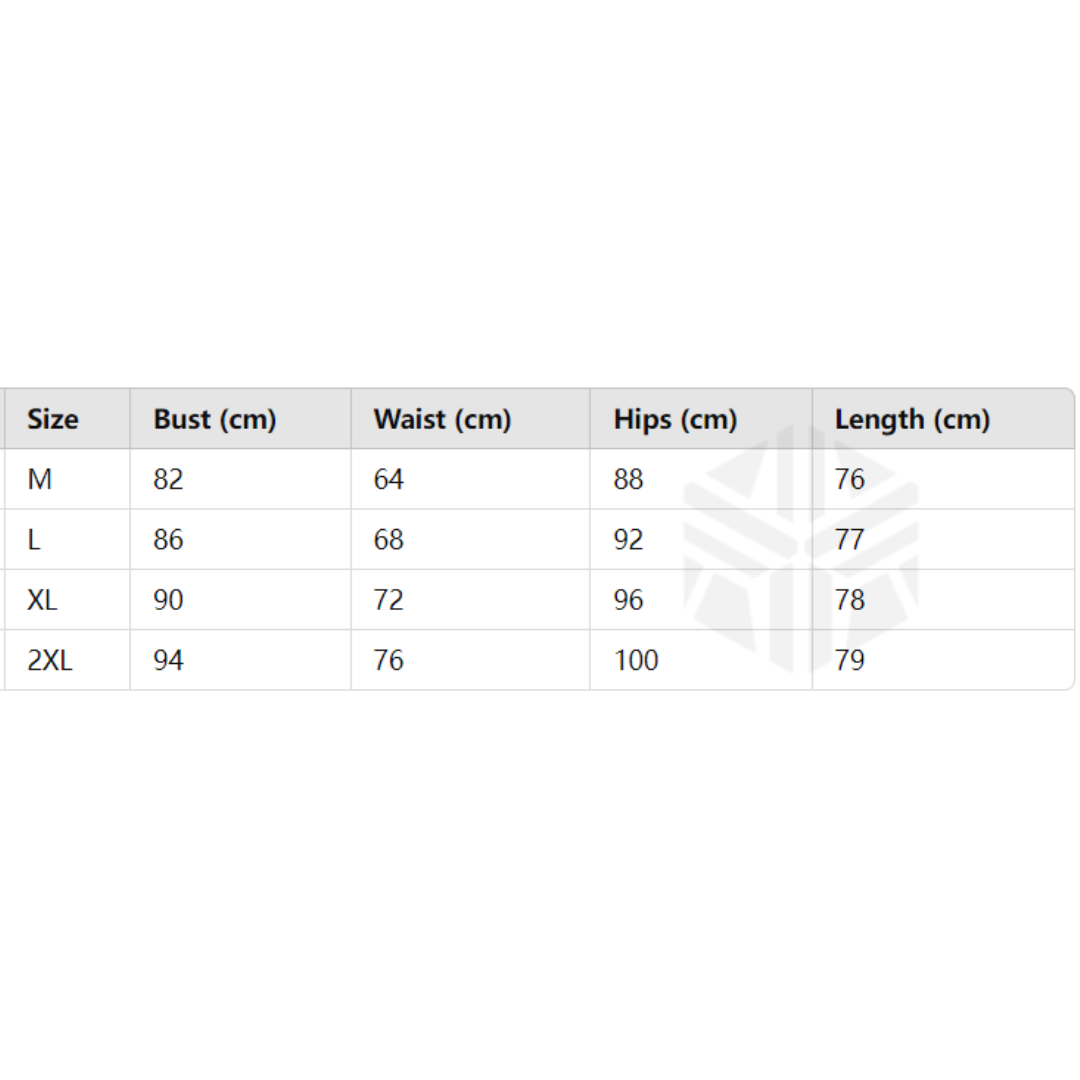
Task: Select hips value 100 for size 2XL
Action: [636, 660]
